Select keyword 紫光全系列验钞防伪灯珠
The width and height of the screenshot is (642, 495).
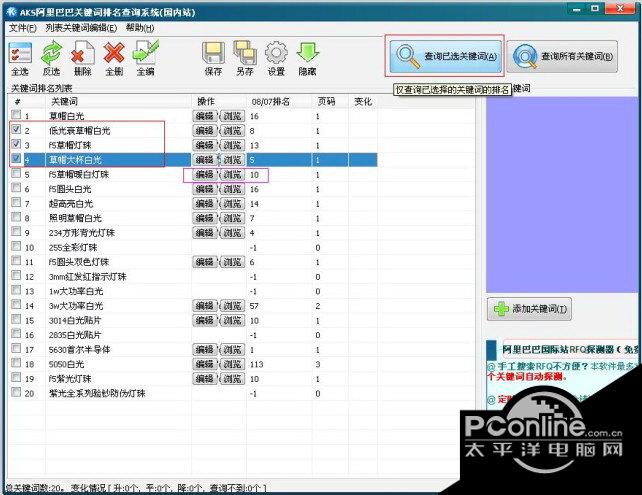(x=97, y=394)
